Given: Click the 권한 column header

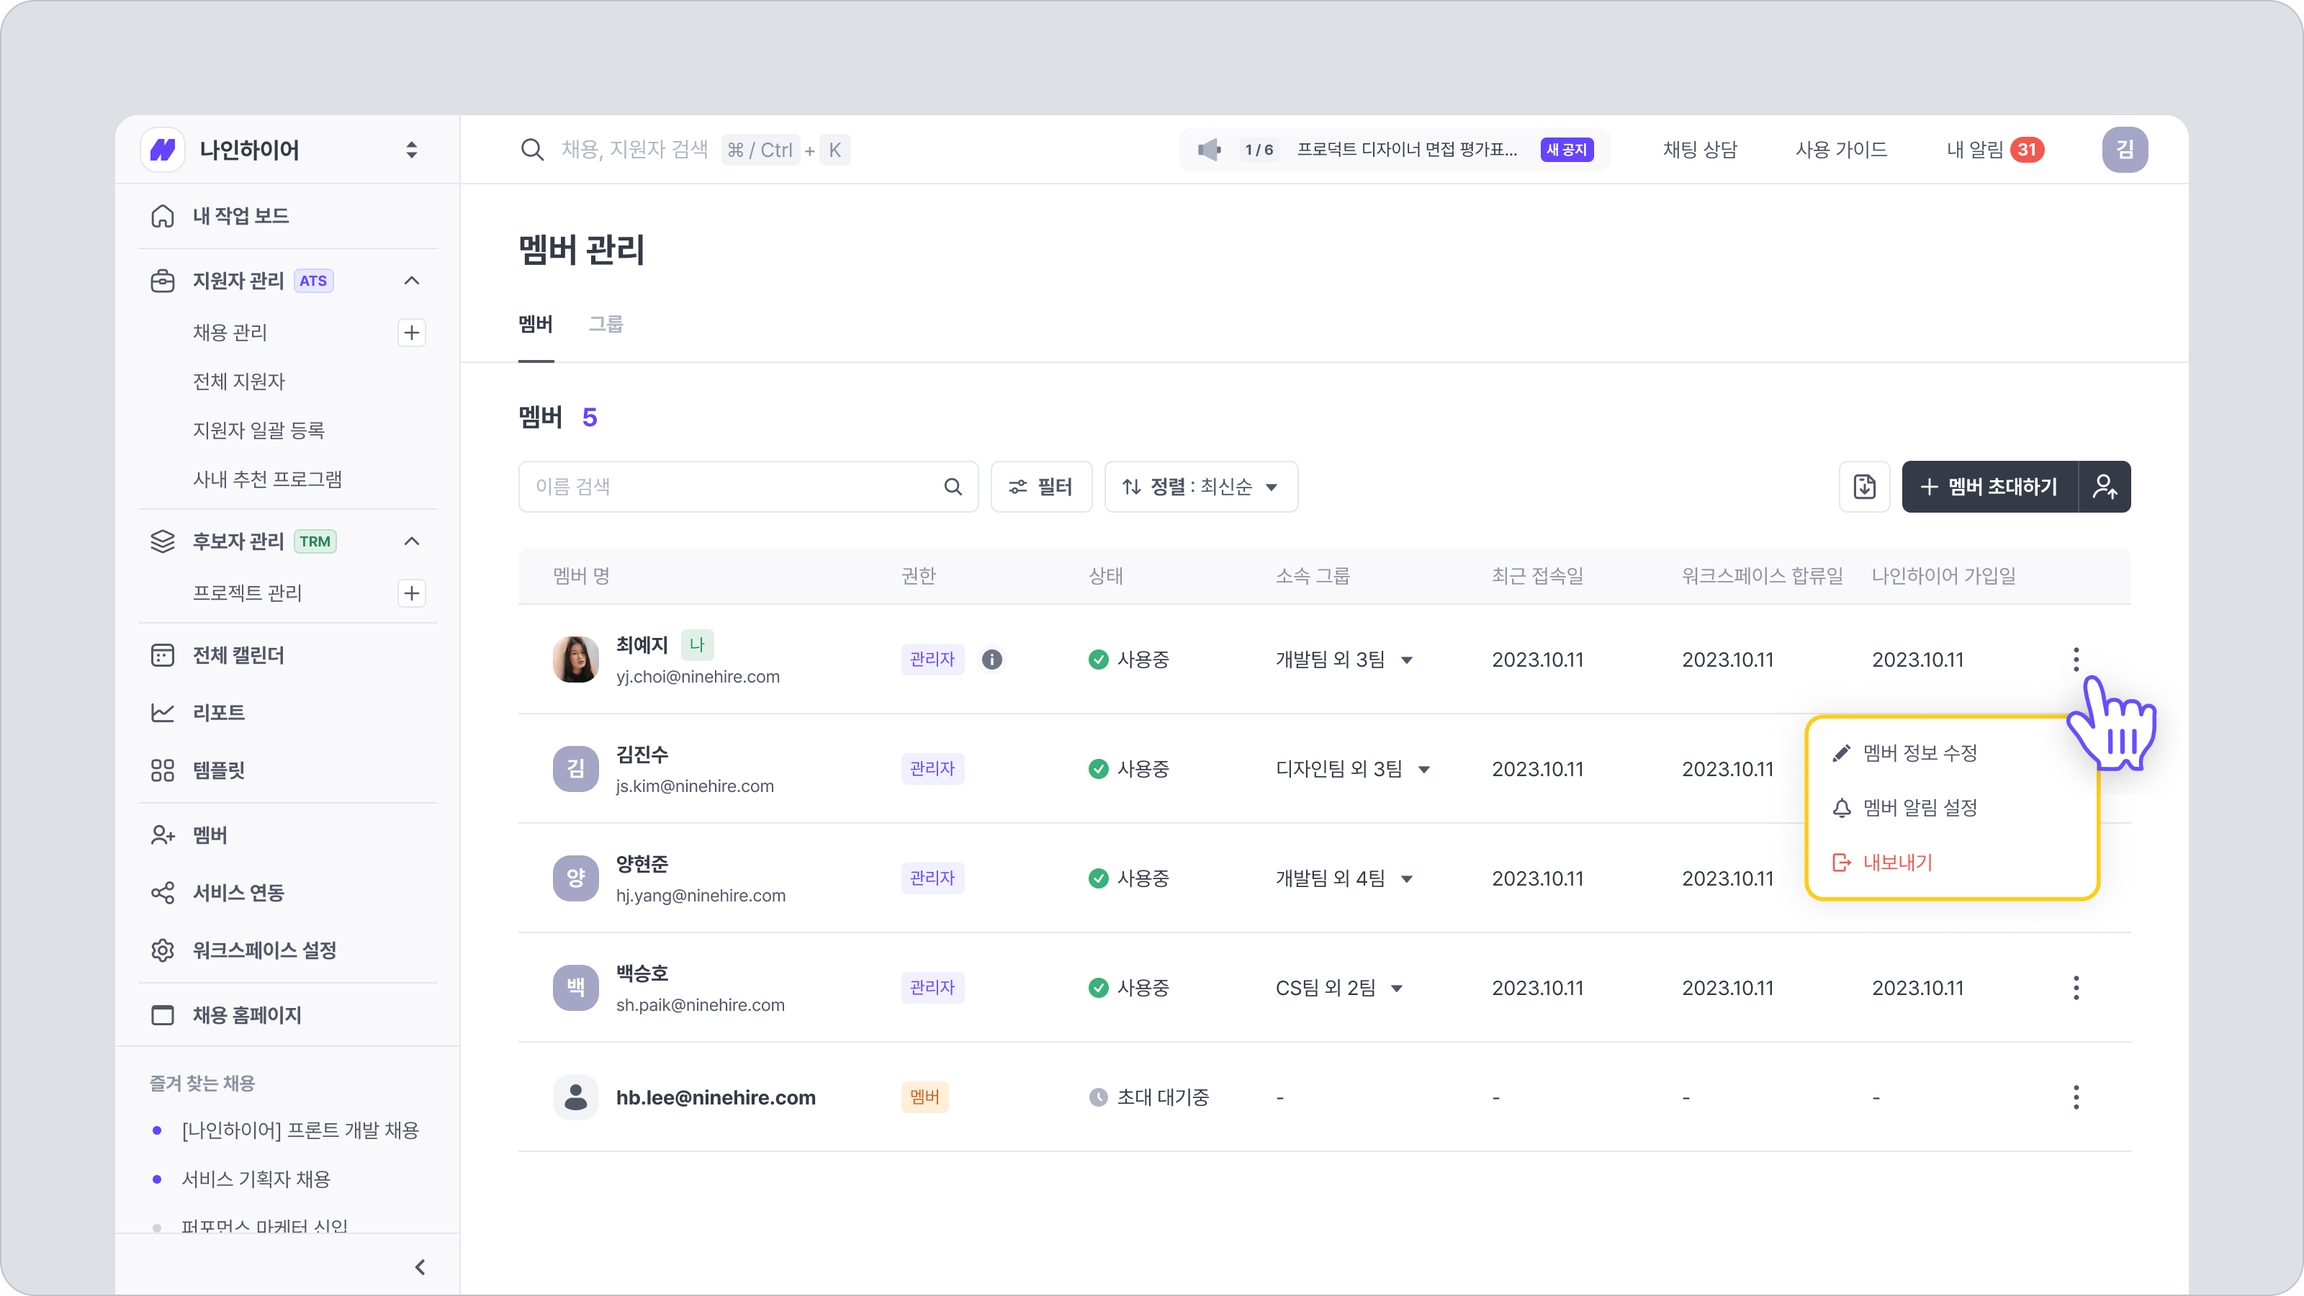Looking at the screenshot, I should [918, 576].
